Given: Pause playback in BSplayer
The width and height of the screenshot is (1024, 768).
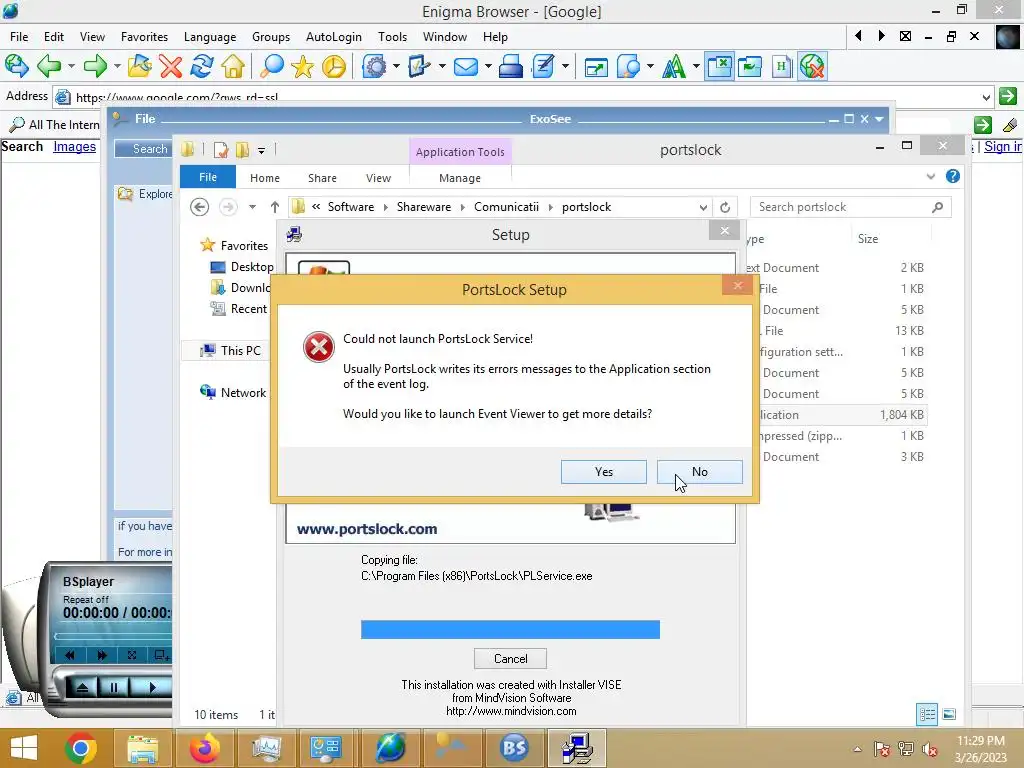Looking at the screenshot, I should click(x=114, y=687).
